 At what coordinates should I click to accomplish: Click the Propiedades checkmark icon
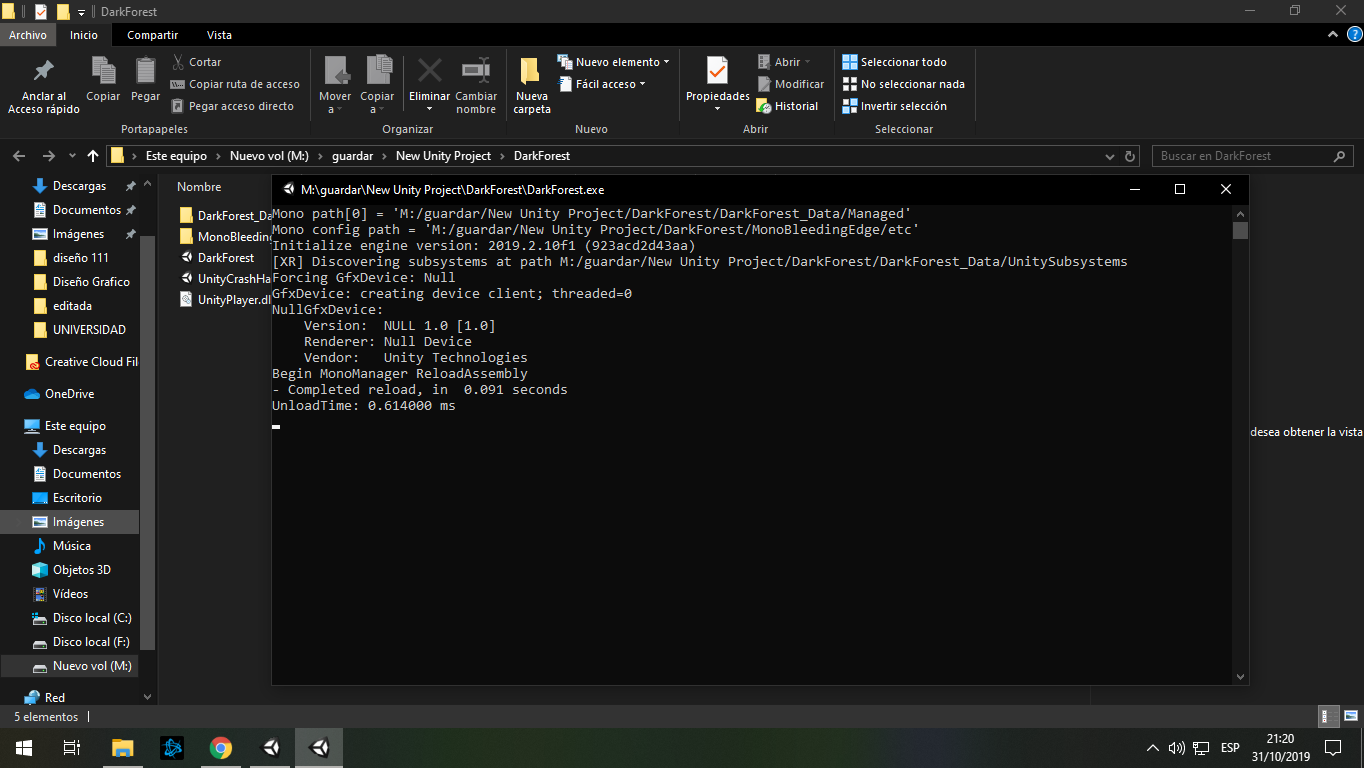717,71
